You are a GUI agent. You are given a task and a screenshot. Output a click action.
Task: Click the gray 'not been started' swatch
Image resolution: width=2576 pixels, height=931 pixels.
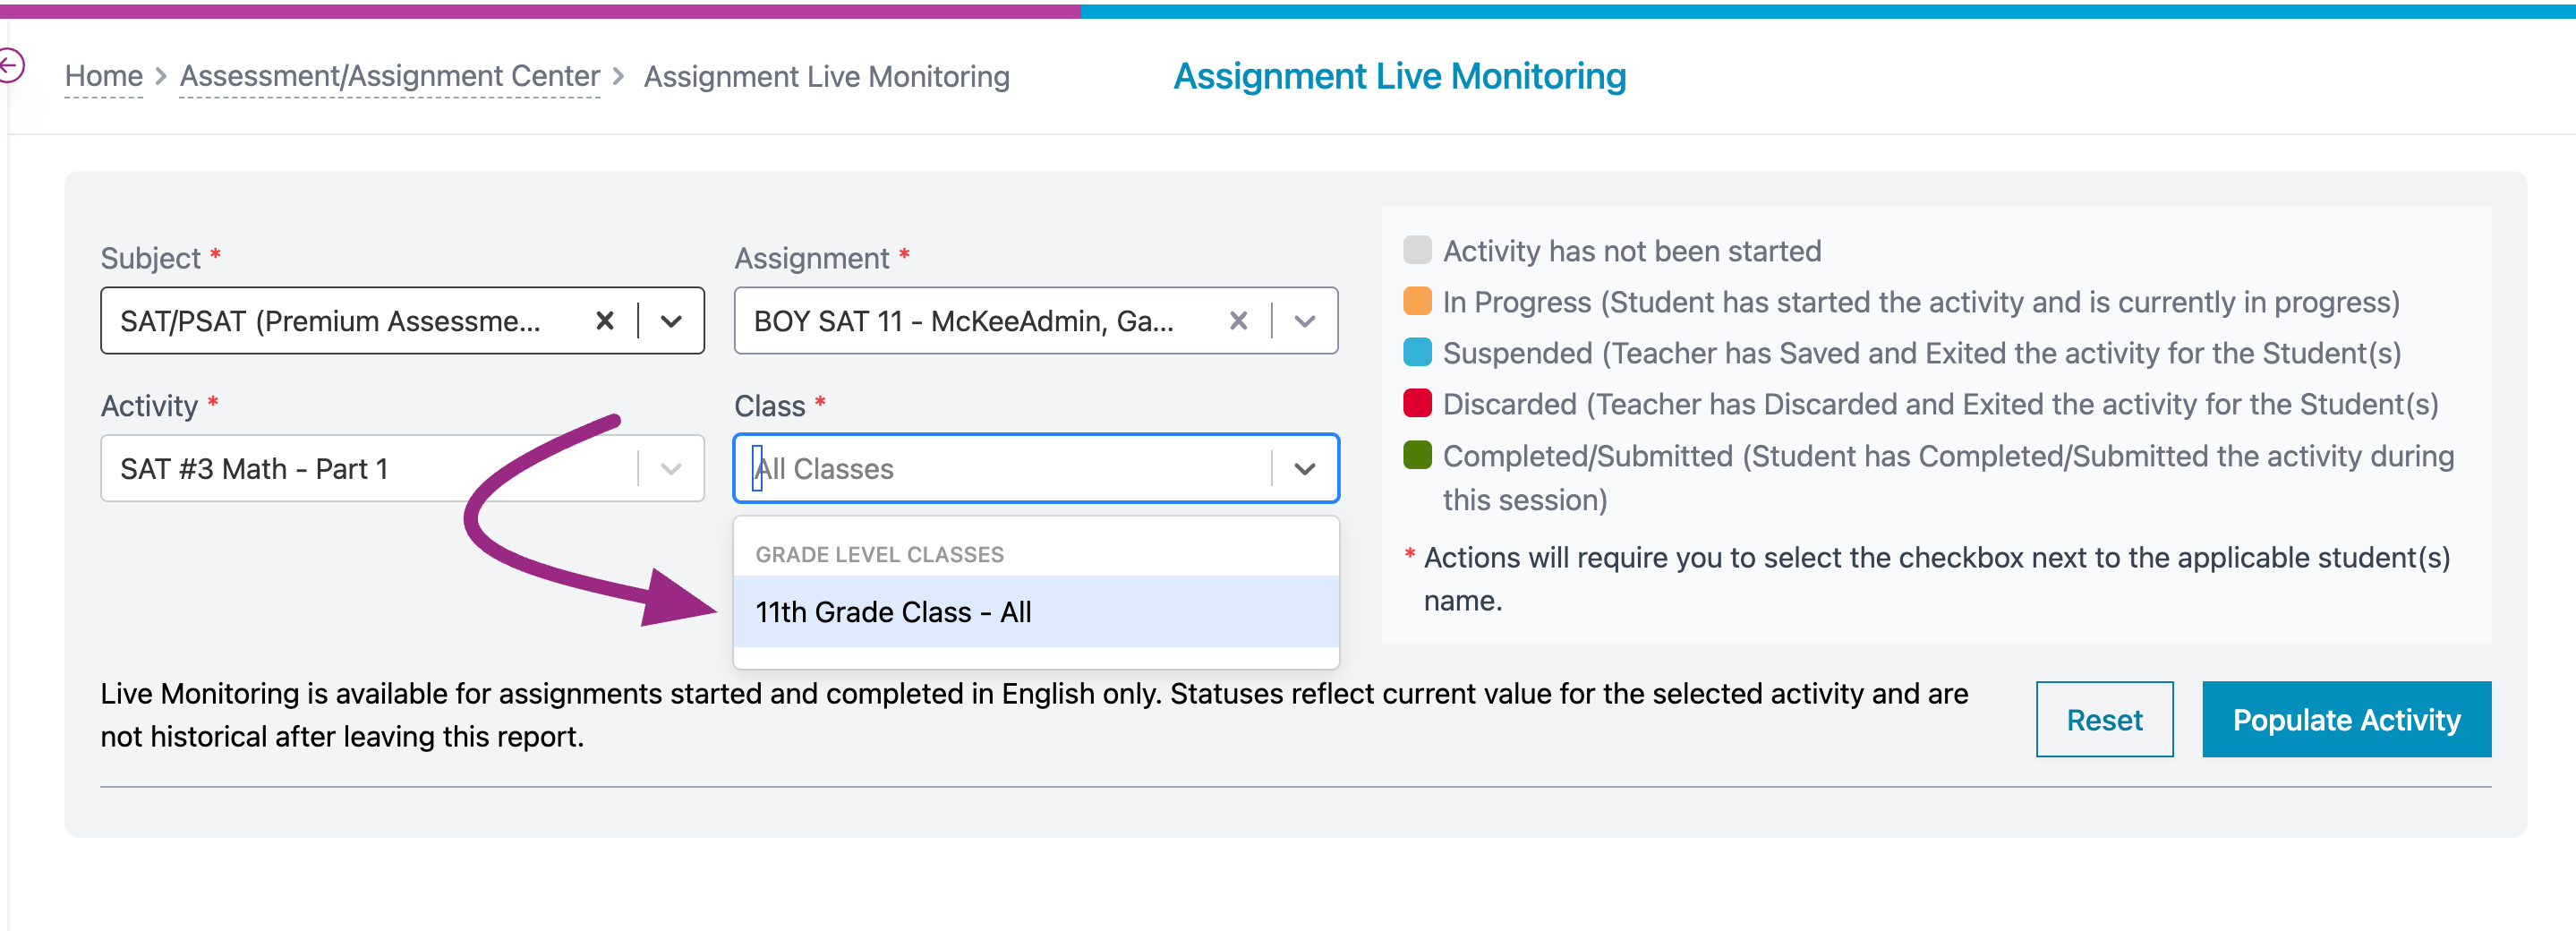(x=1417, y=250)
